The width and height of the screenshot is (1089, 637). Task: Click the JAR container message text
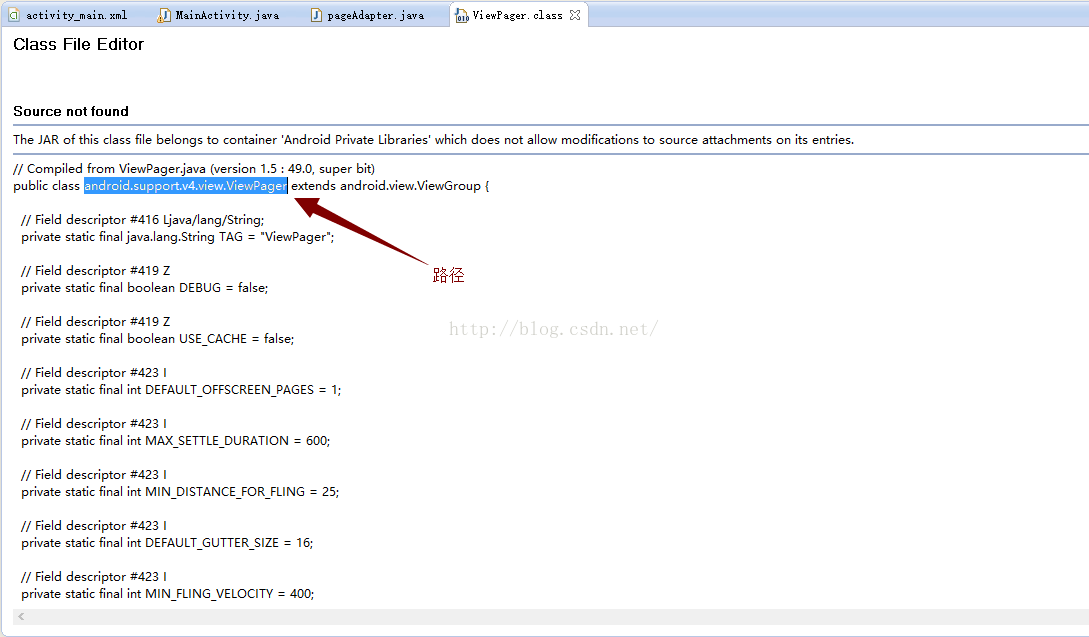pyautogui.click(x=433, y=140)
